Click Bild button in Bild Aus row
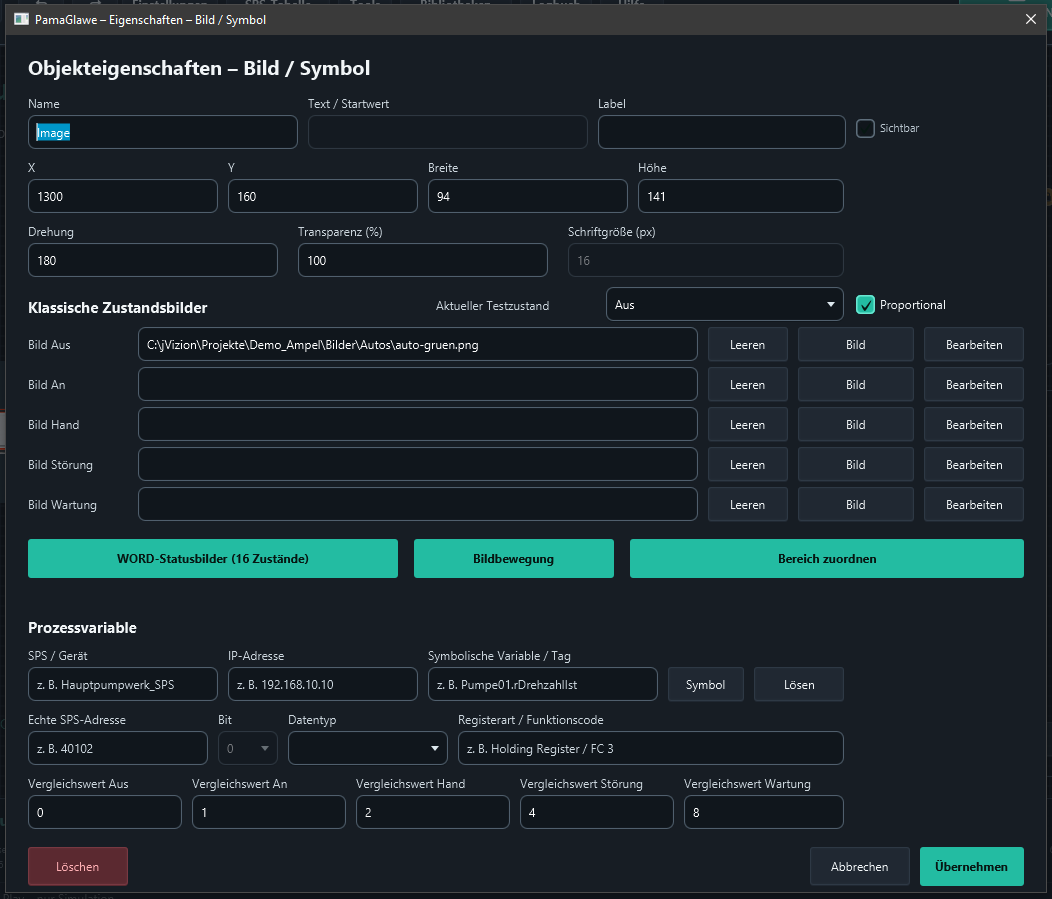Screen dimensions: 1052x899 (x=855, y=345)
